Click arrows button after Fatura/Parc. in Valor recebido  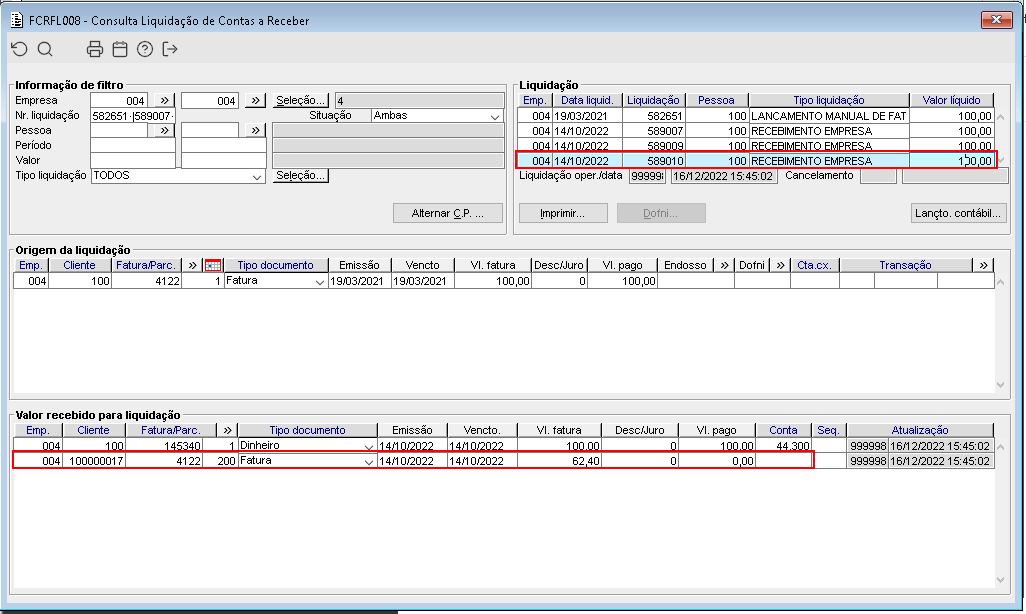coord(227,430)
